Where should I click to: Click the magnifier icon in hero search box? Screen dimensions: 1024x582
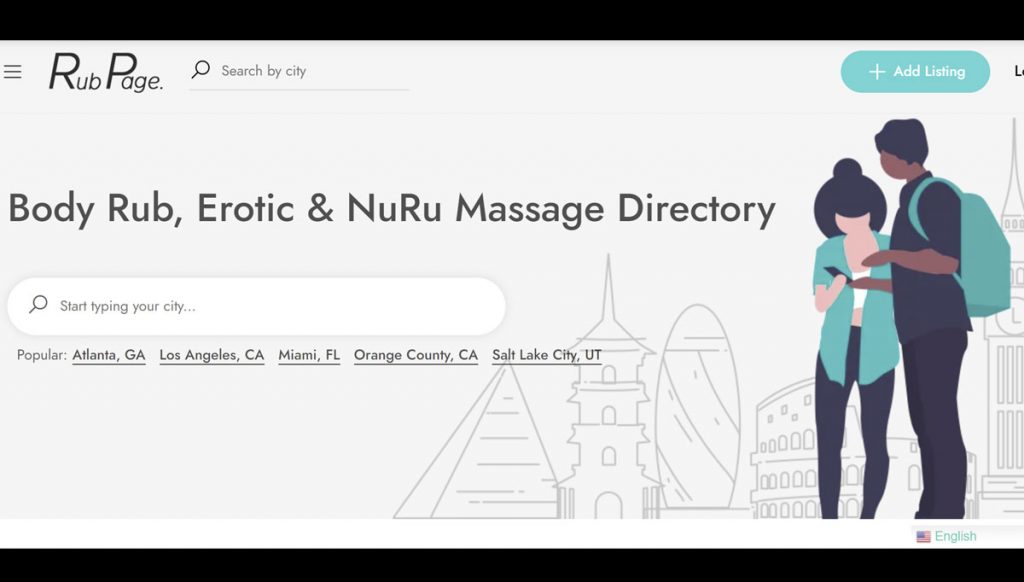tap(38, 305)
